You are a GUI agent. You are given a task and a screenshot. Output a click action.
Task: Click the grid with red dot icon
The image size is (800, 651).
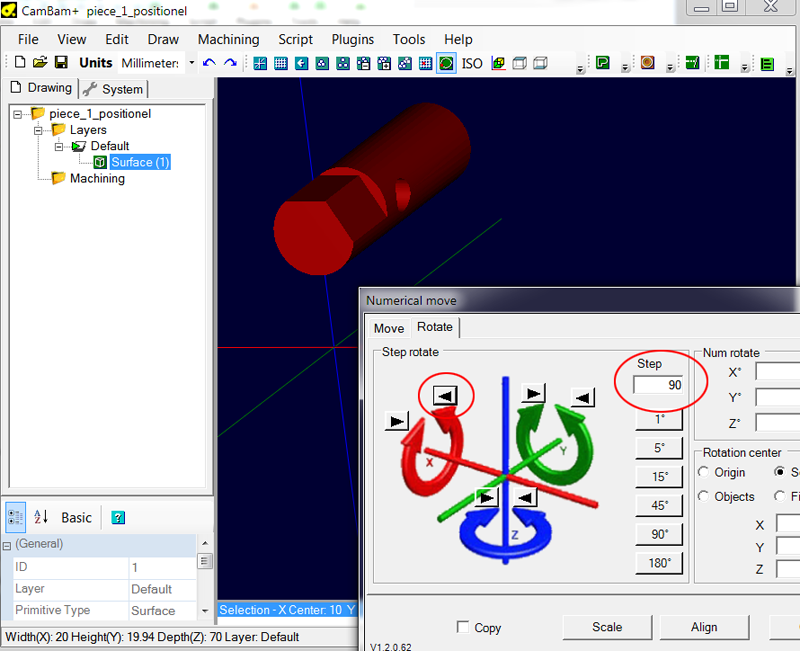(x=425, y=63)
